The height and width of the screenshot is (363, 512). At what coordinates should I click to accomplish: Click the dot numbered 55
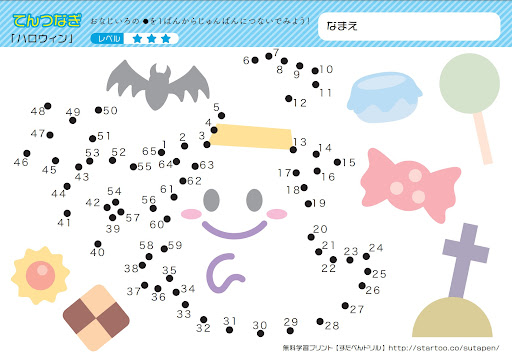tap(133, 166)
